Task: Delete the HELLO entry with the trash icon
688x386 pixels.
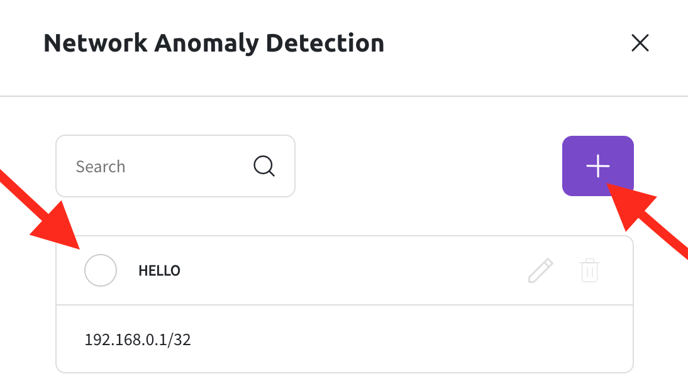Action: pyautogui.click(x=589, y=270)
